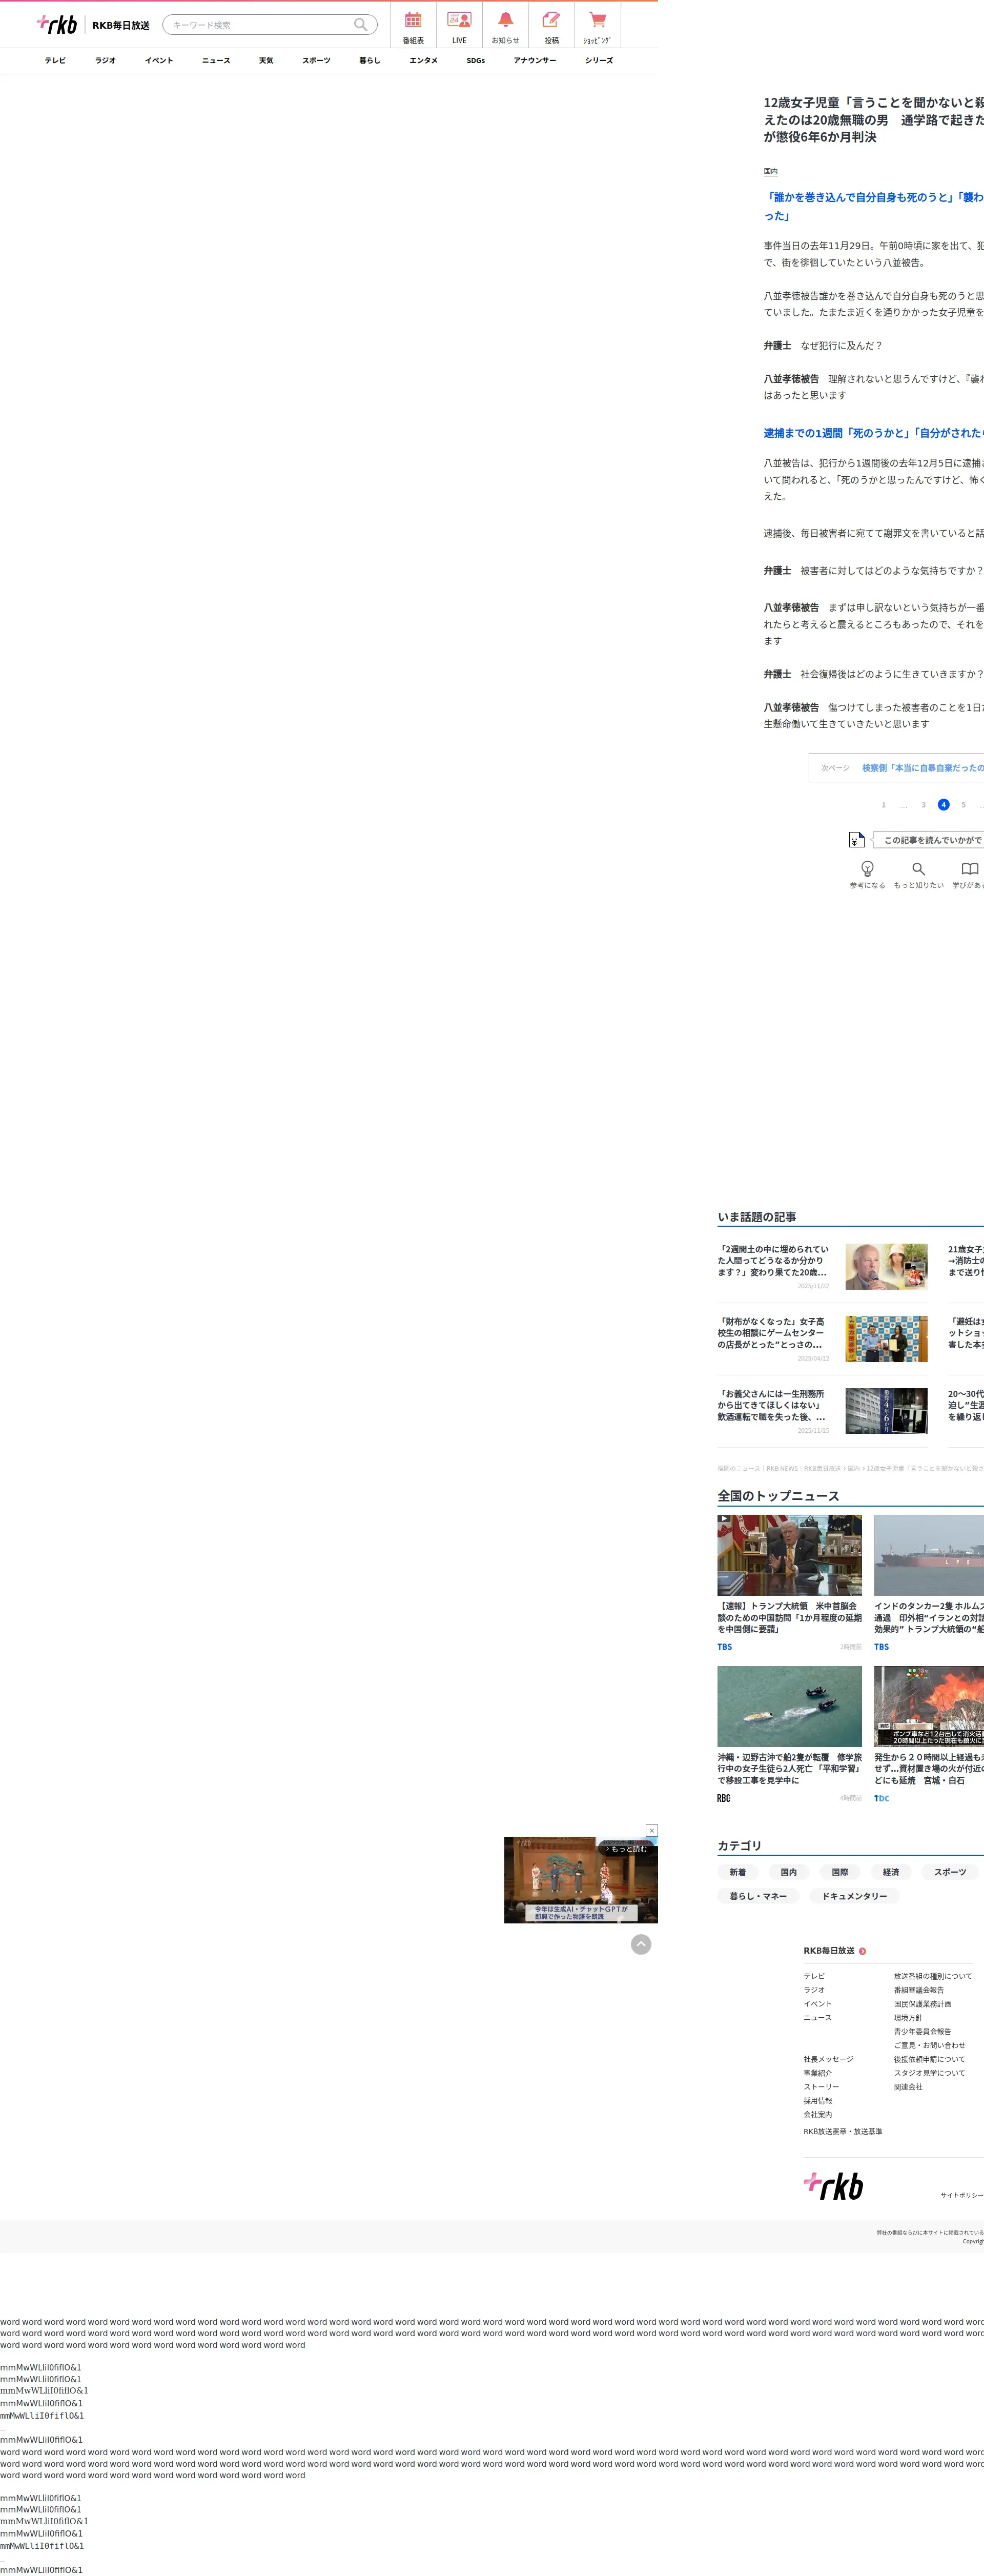Select the 国内 category tag
The width and height of the screenshot is (984, 2576).
789,1872
